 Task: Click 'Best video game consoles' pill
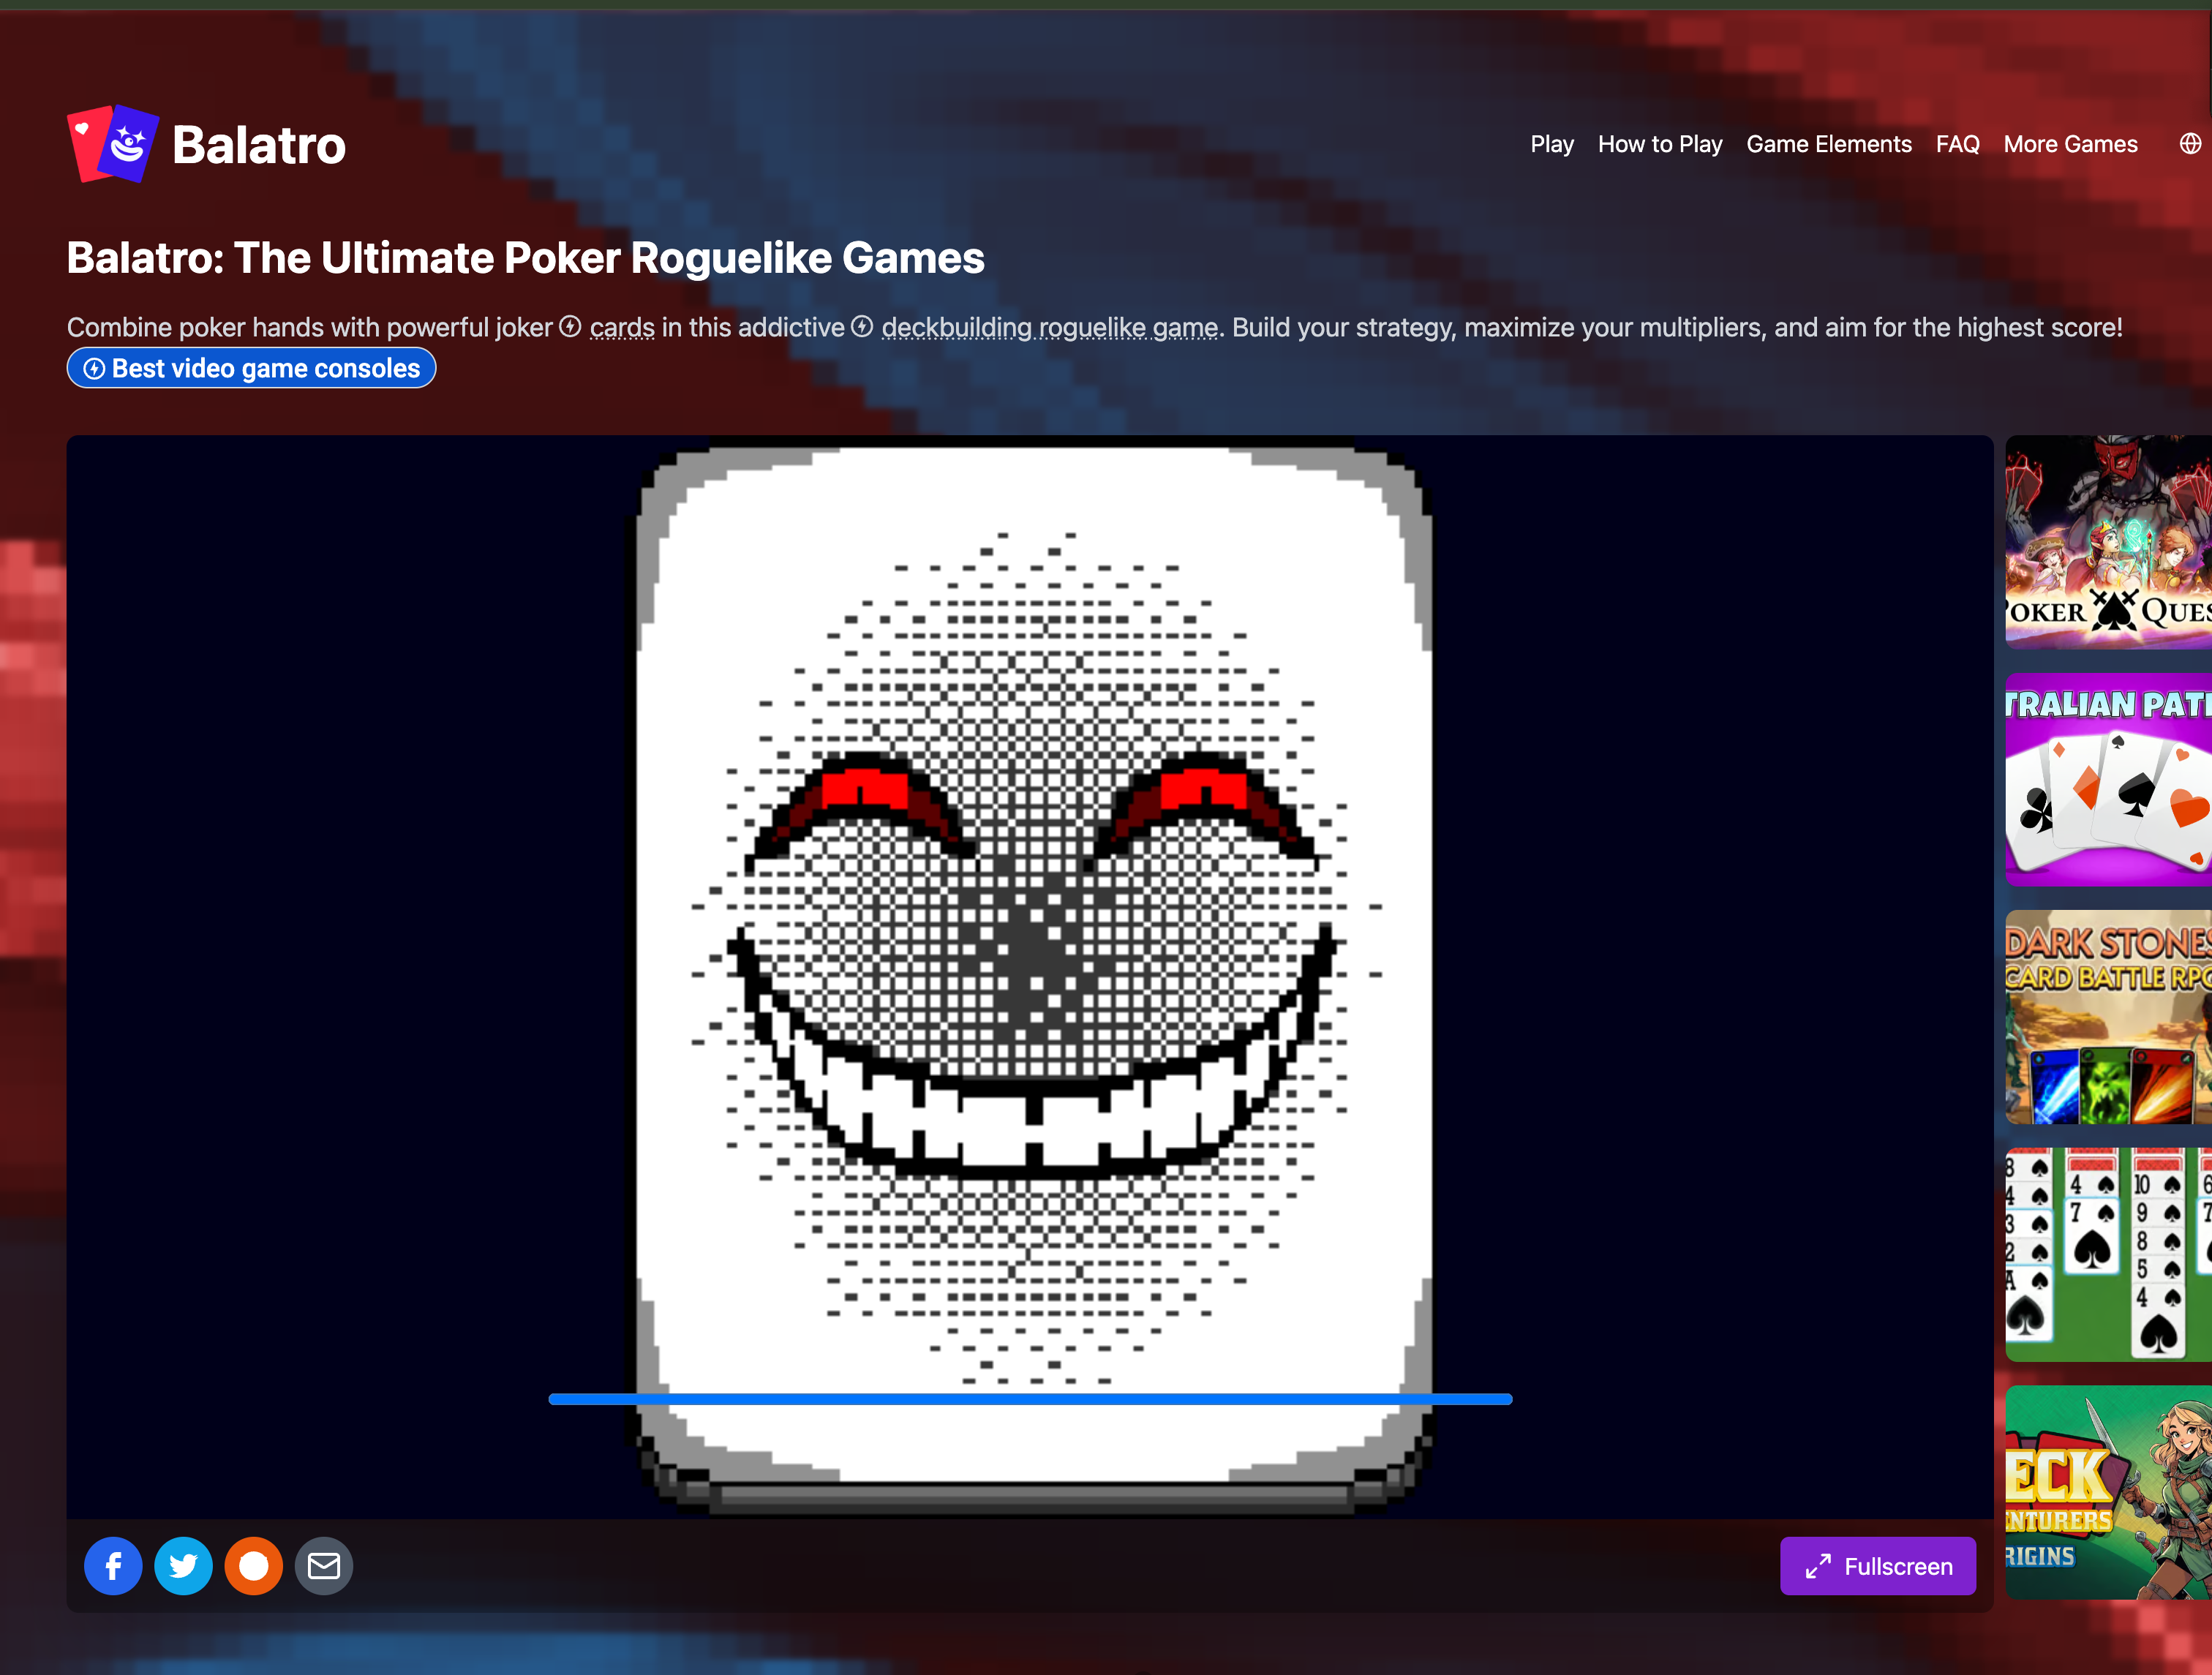tap(251, 368)
